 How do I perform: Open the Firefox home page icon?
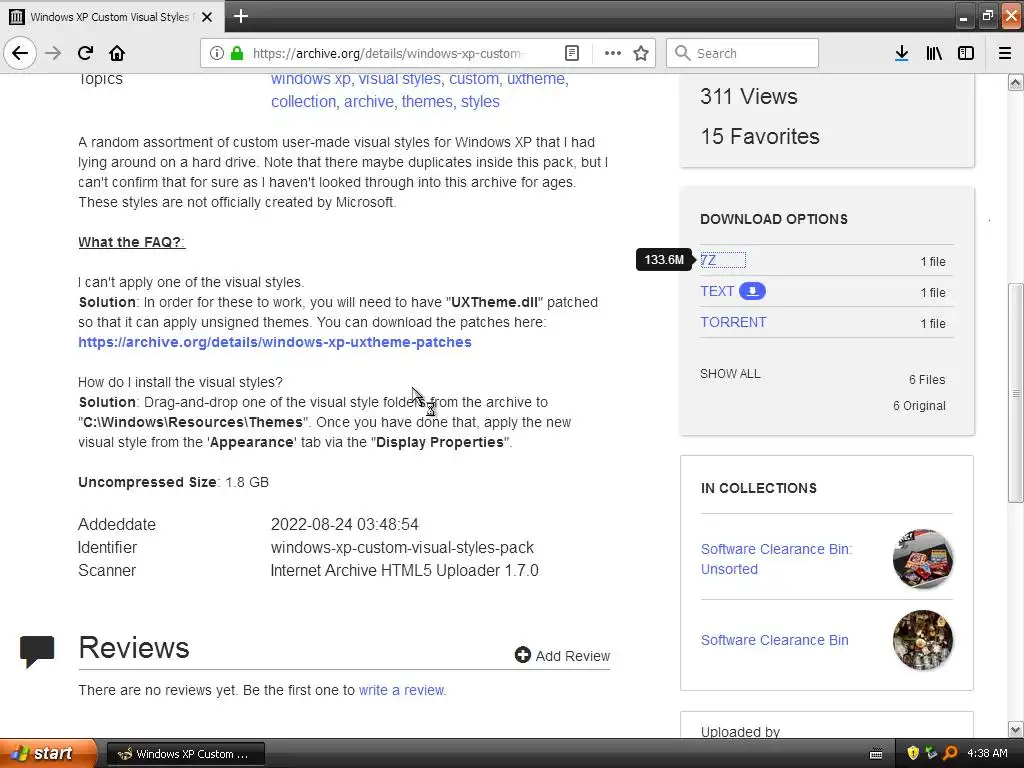point(117,53)
